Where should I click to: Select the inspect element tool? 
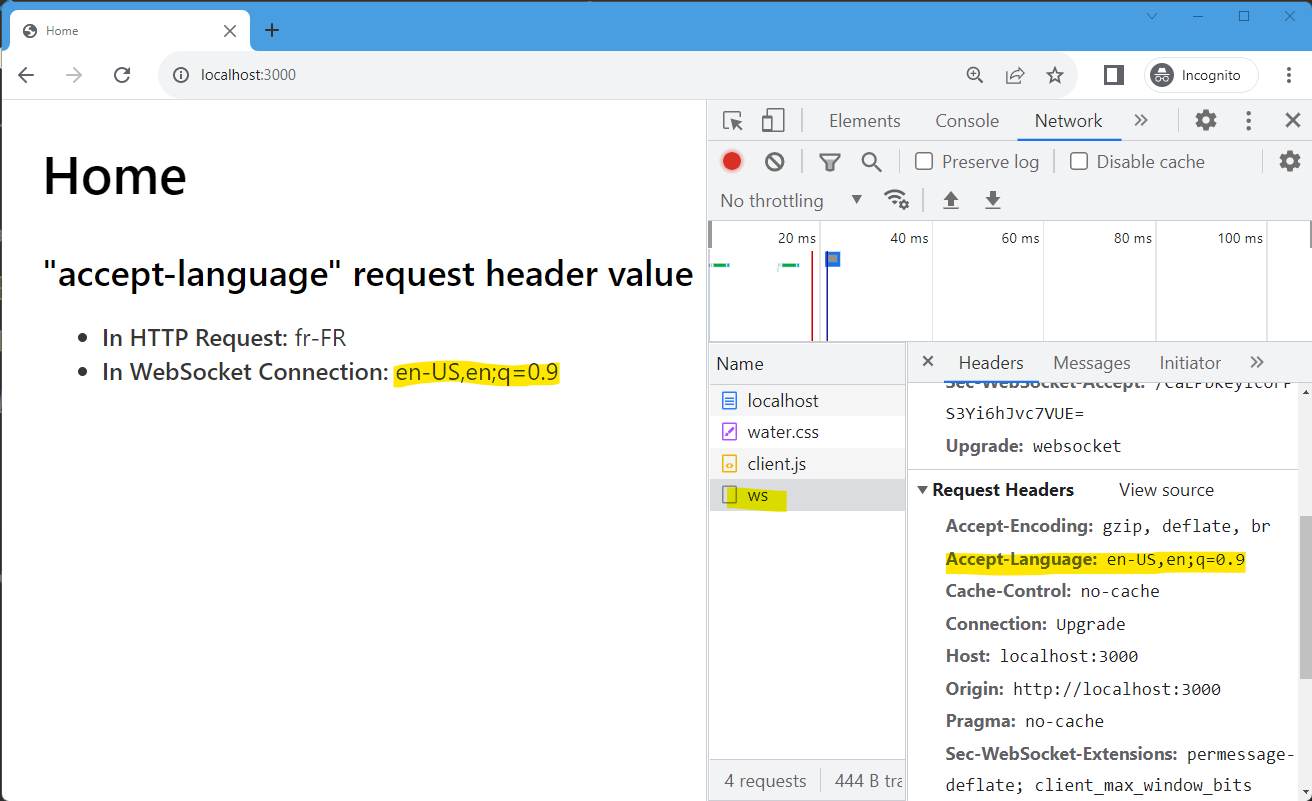(x=731, y=119)
